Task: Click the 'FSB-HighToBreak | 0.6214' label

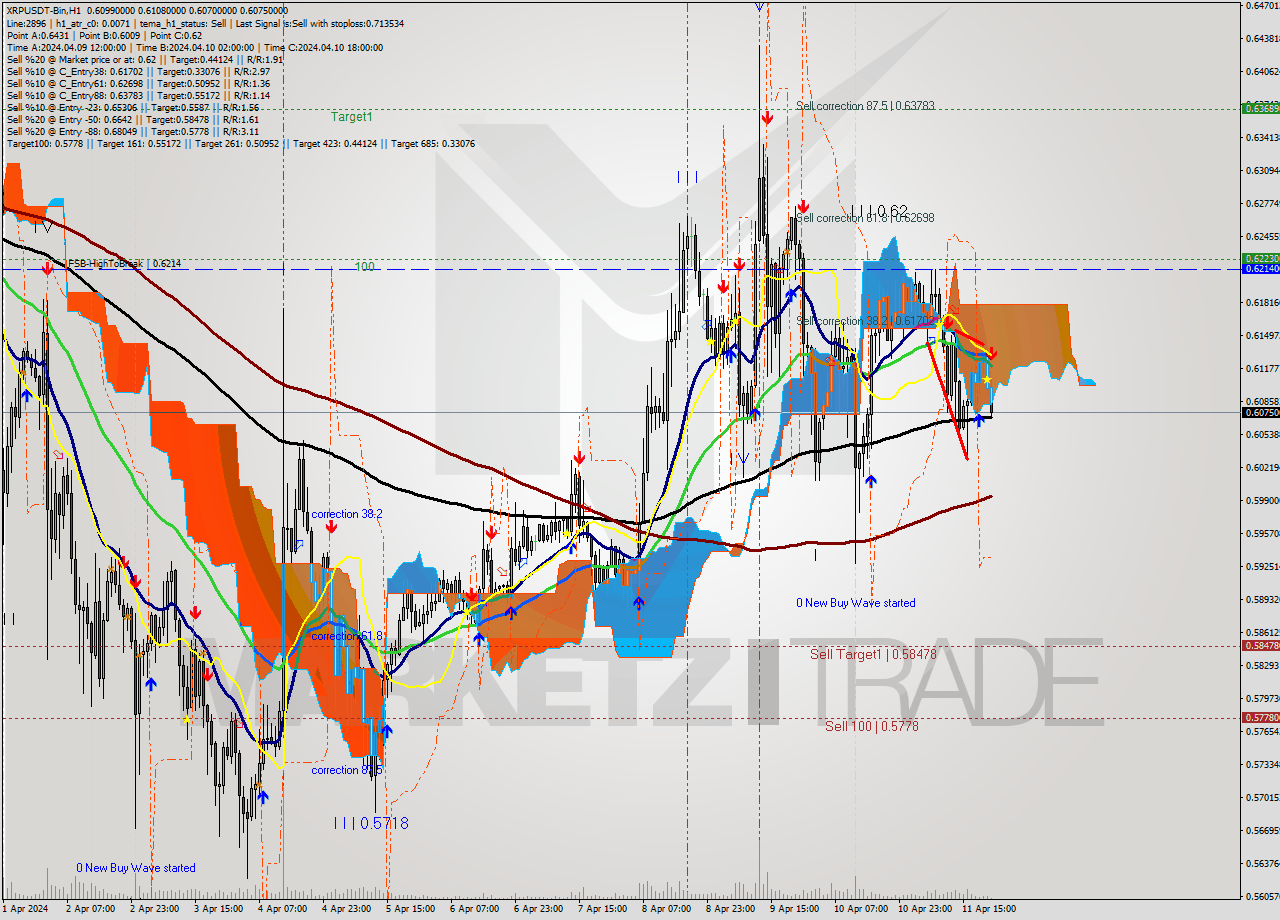Action: click(x=124, y=263)
